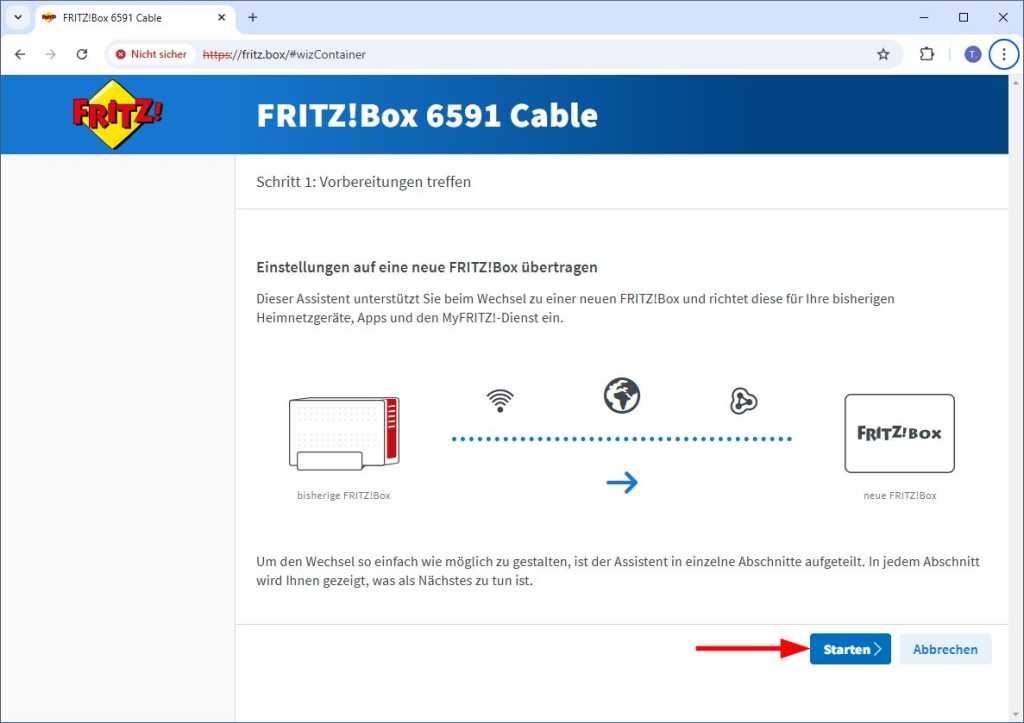Click the 'Nicht sicher' security badge

click(x=150, y=55)
